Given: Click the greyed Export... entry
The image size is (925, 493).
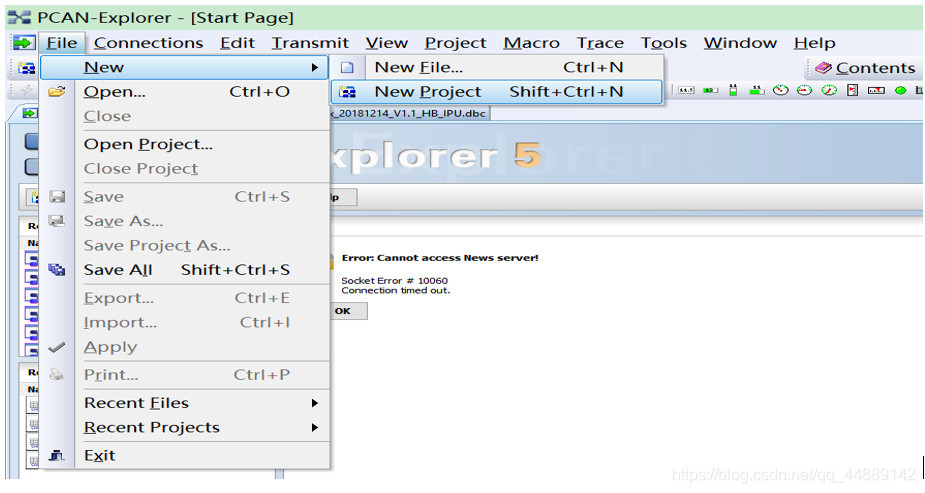Looking at the screenshot, I should coord(185,298).
